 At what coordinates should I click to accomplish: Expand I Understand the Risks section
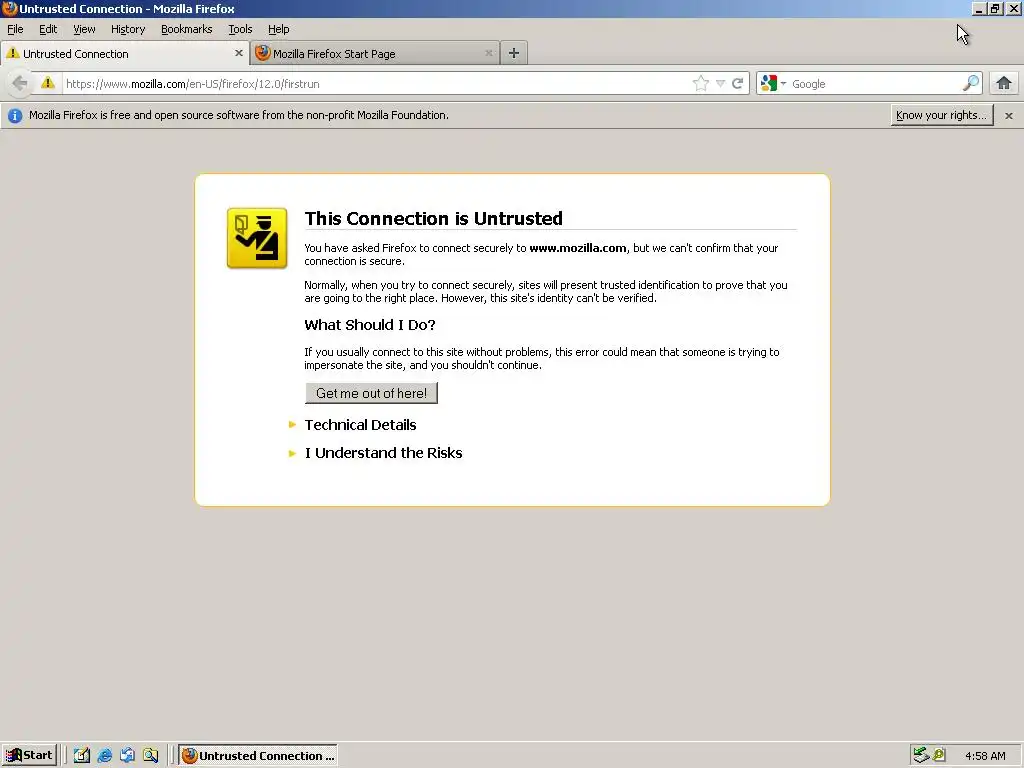click(383, 453)
